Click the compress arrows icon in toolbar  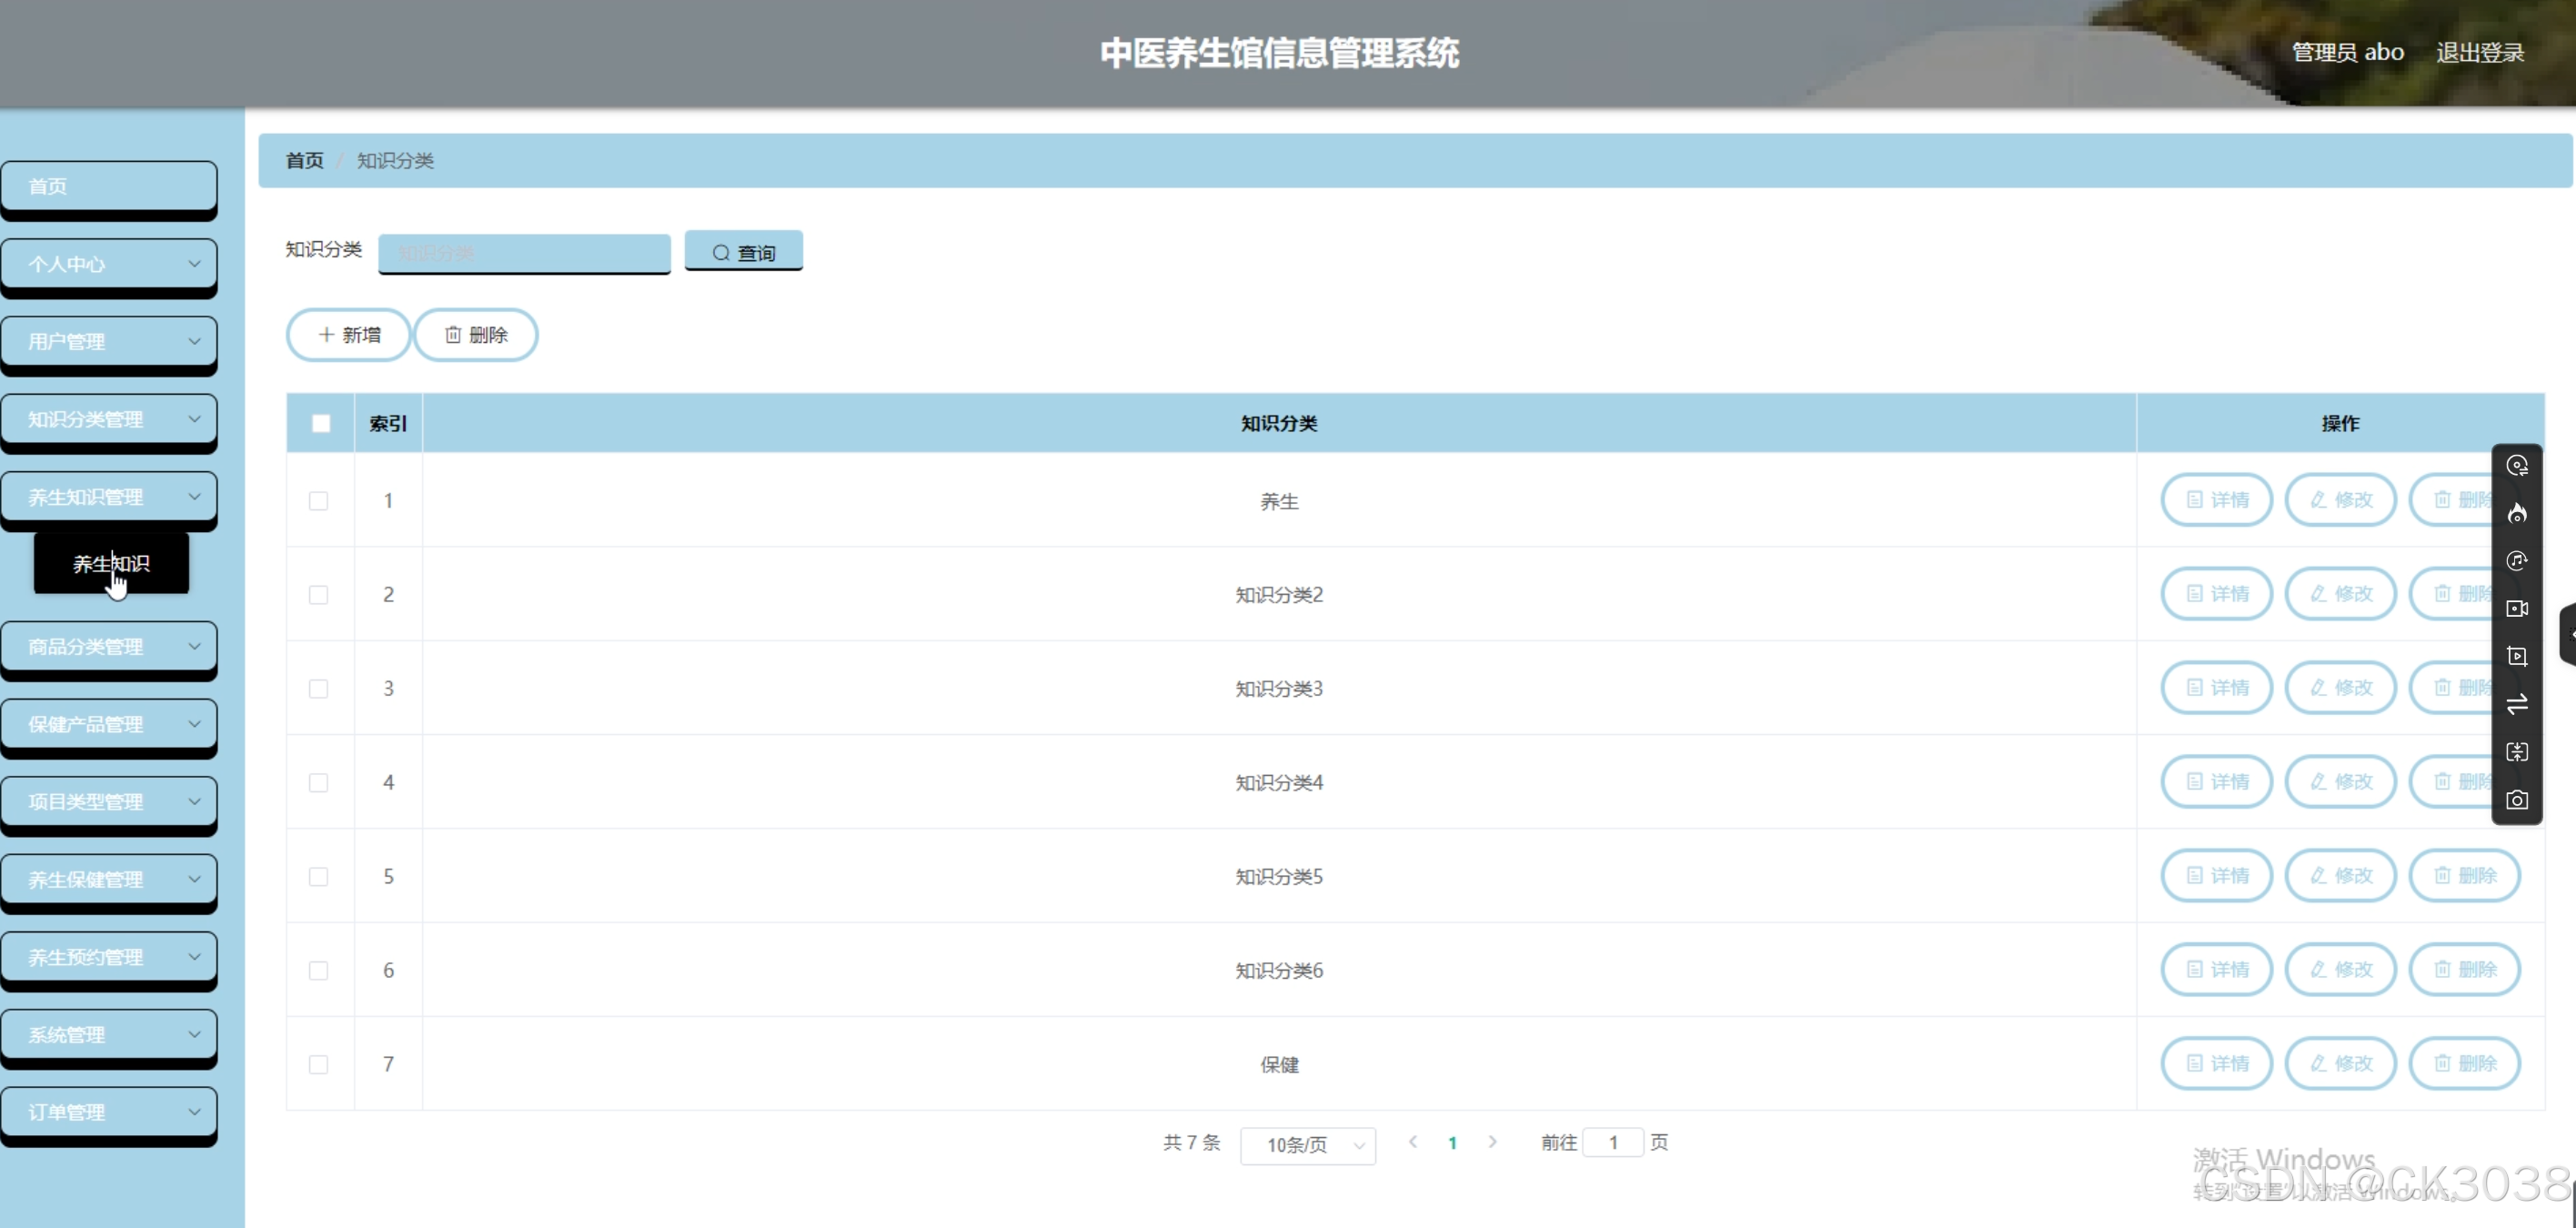coord(2517,752)
